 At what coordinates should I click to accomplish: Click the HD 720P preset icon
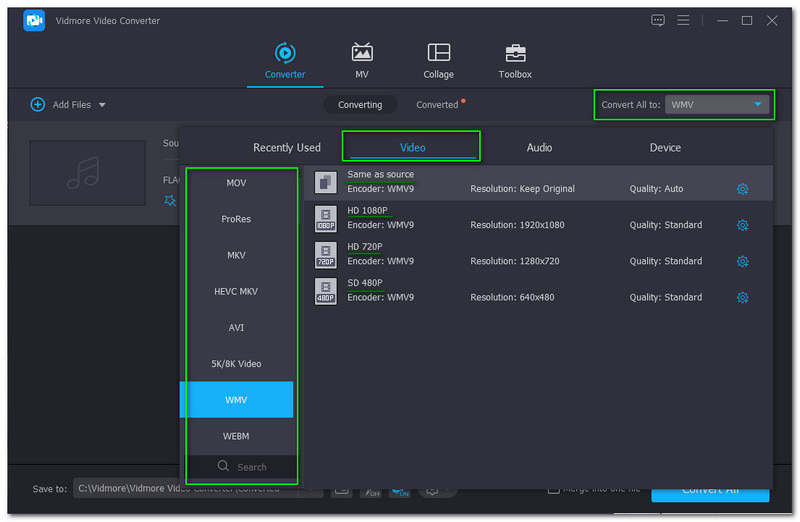tap(325, 255)
